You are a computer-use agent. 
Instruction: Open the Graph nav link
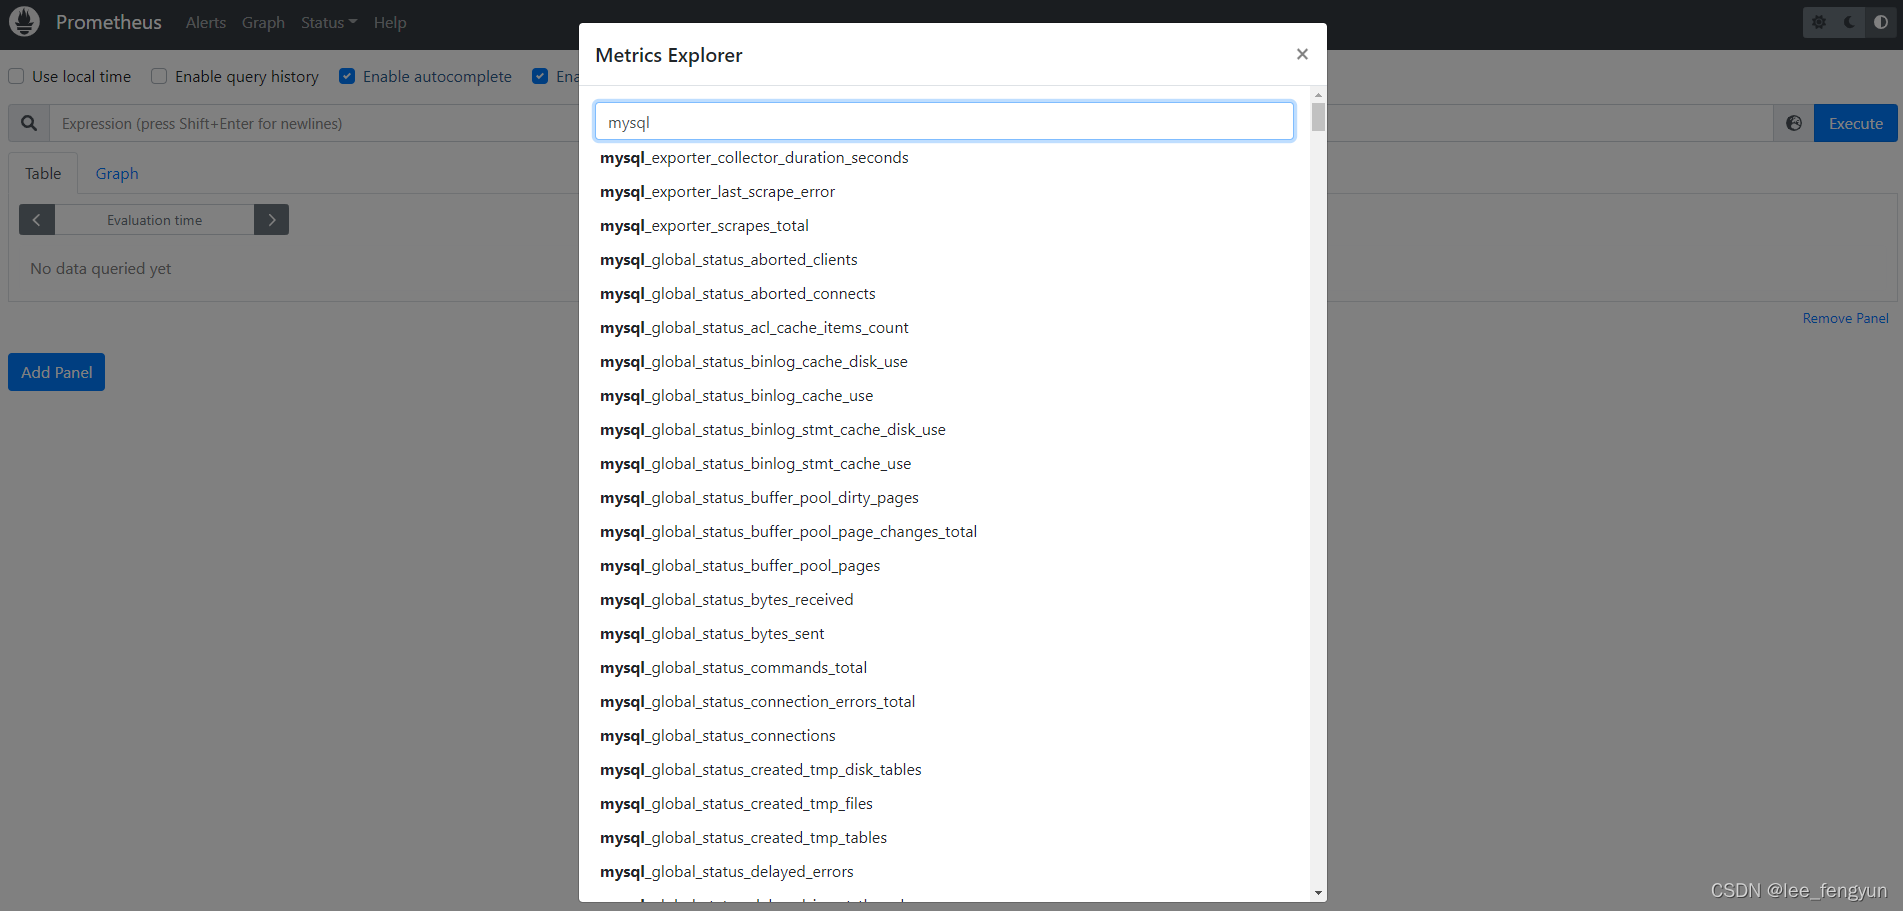tap(263, 22)
